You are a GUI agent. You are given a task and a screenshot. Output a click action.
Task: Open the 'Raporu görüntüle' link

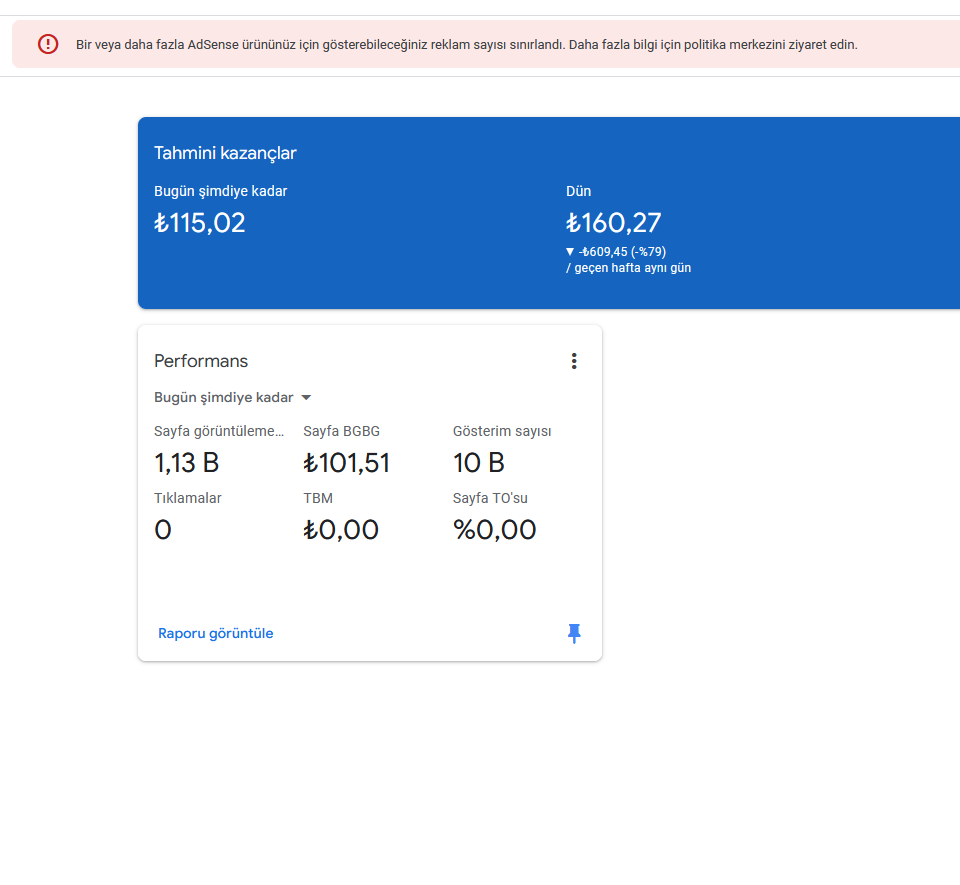pyautogui.click(x=216, y=633)
